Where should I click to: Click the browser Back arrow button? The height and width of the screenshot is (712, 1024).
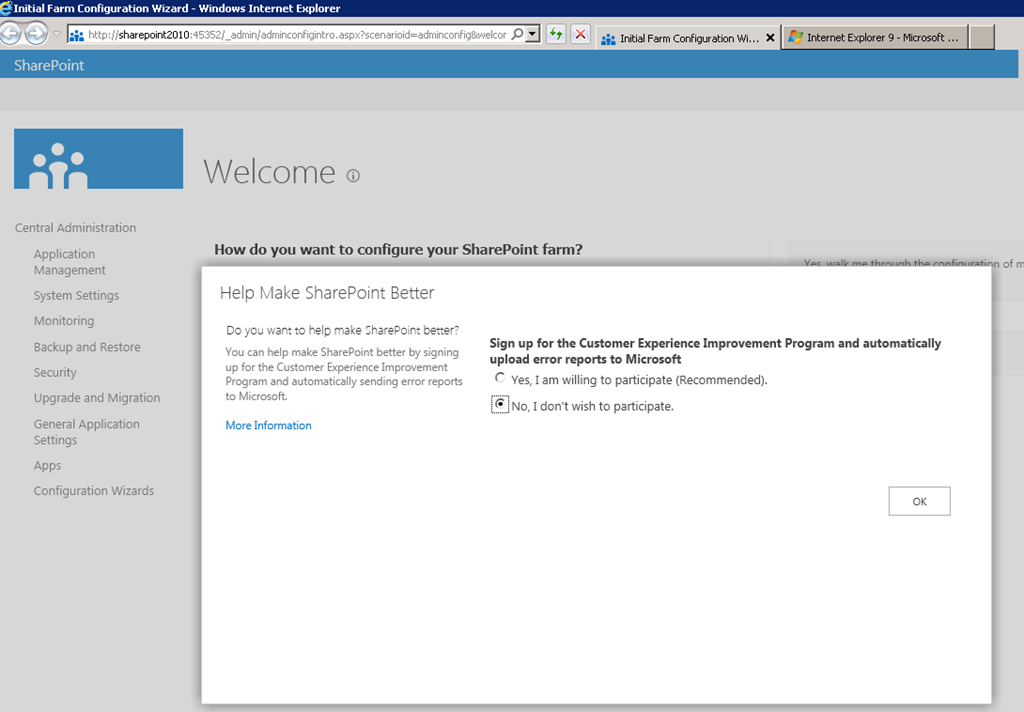pyautogui.click(x=11, y=34)
